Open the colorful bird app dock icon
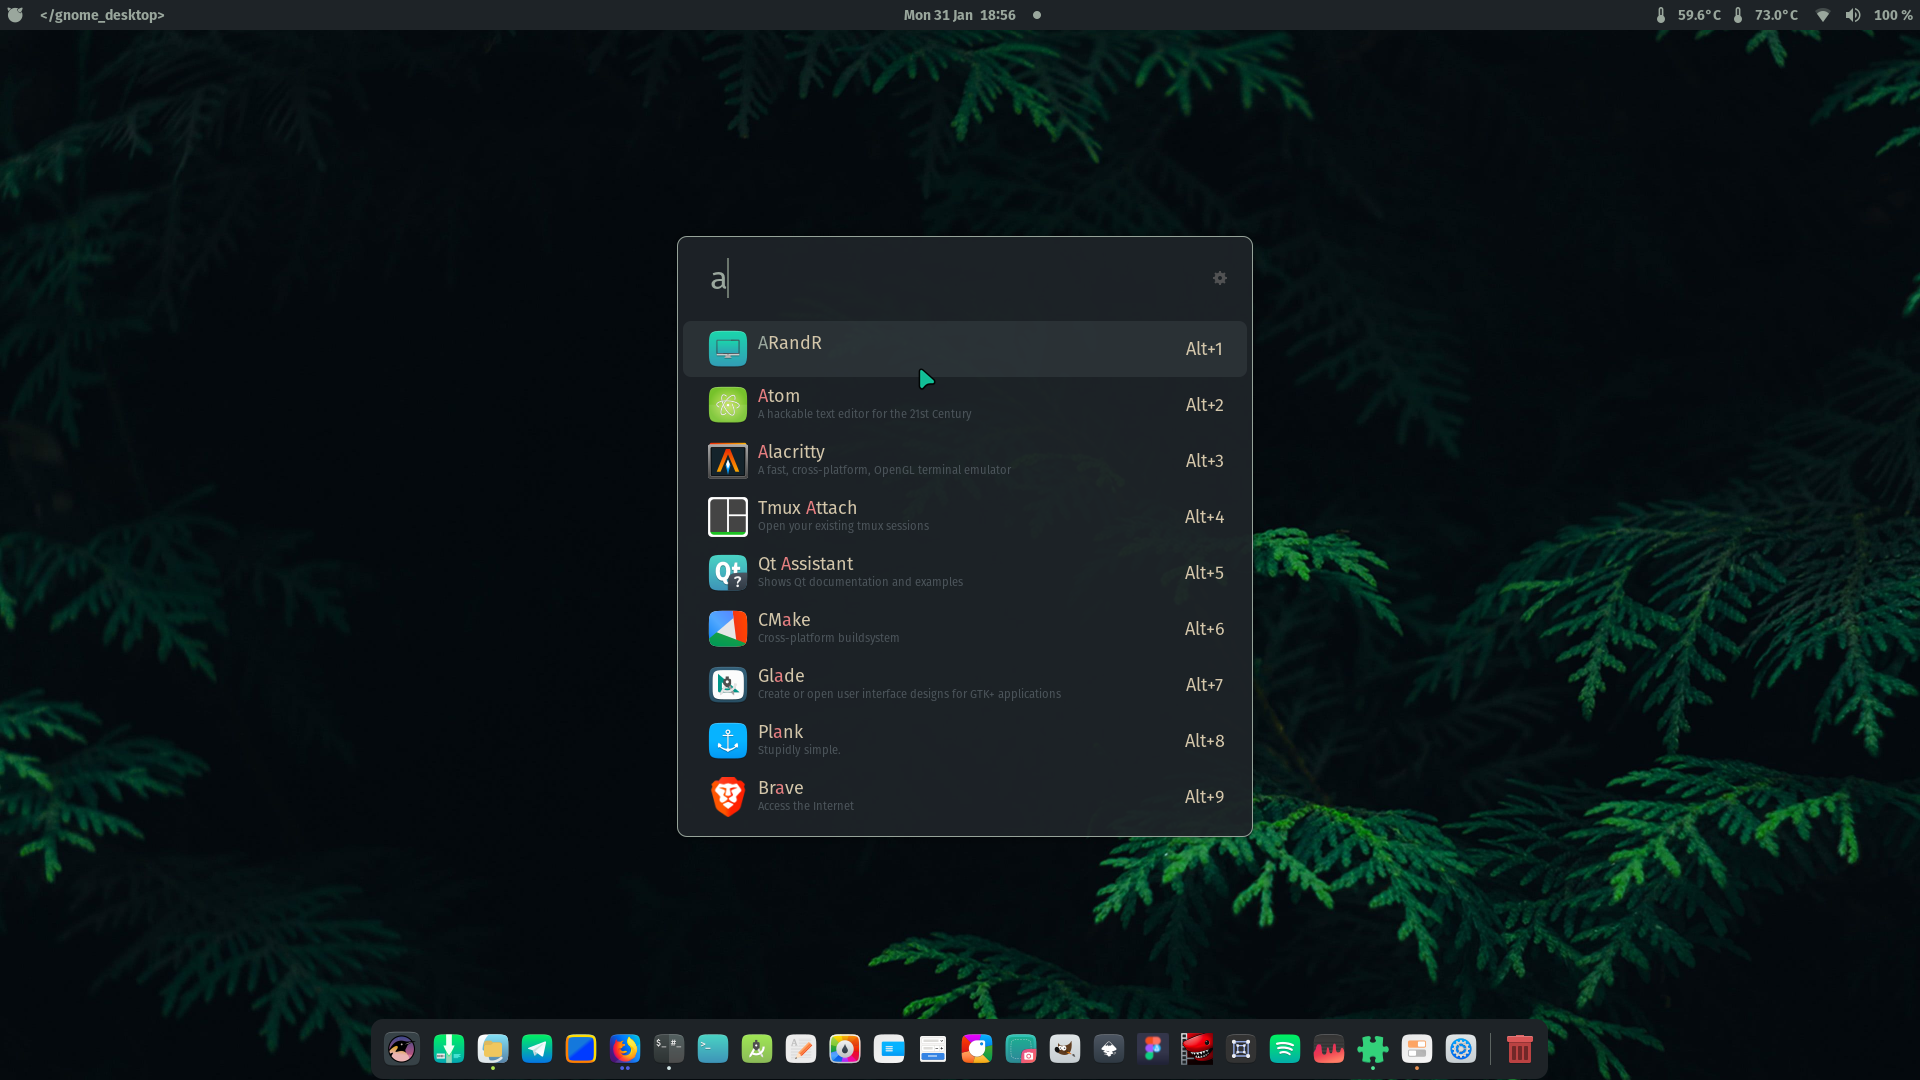 tap(977, 1049)
